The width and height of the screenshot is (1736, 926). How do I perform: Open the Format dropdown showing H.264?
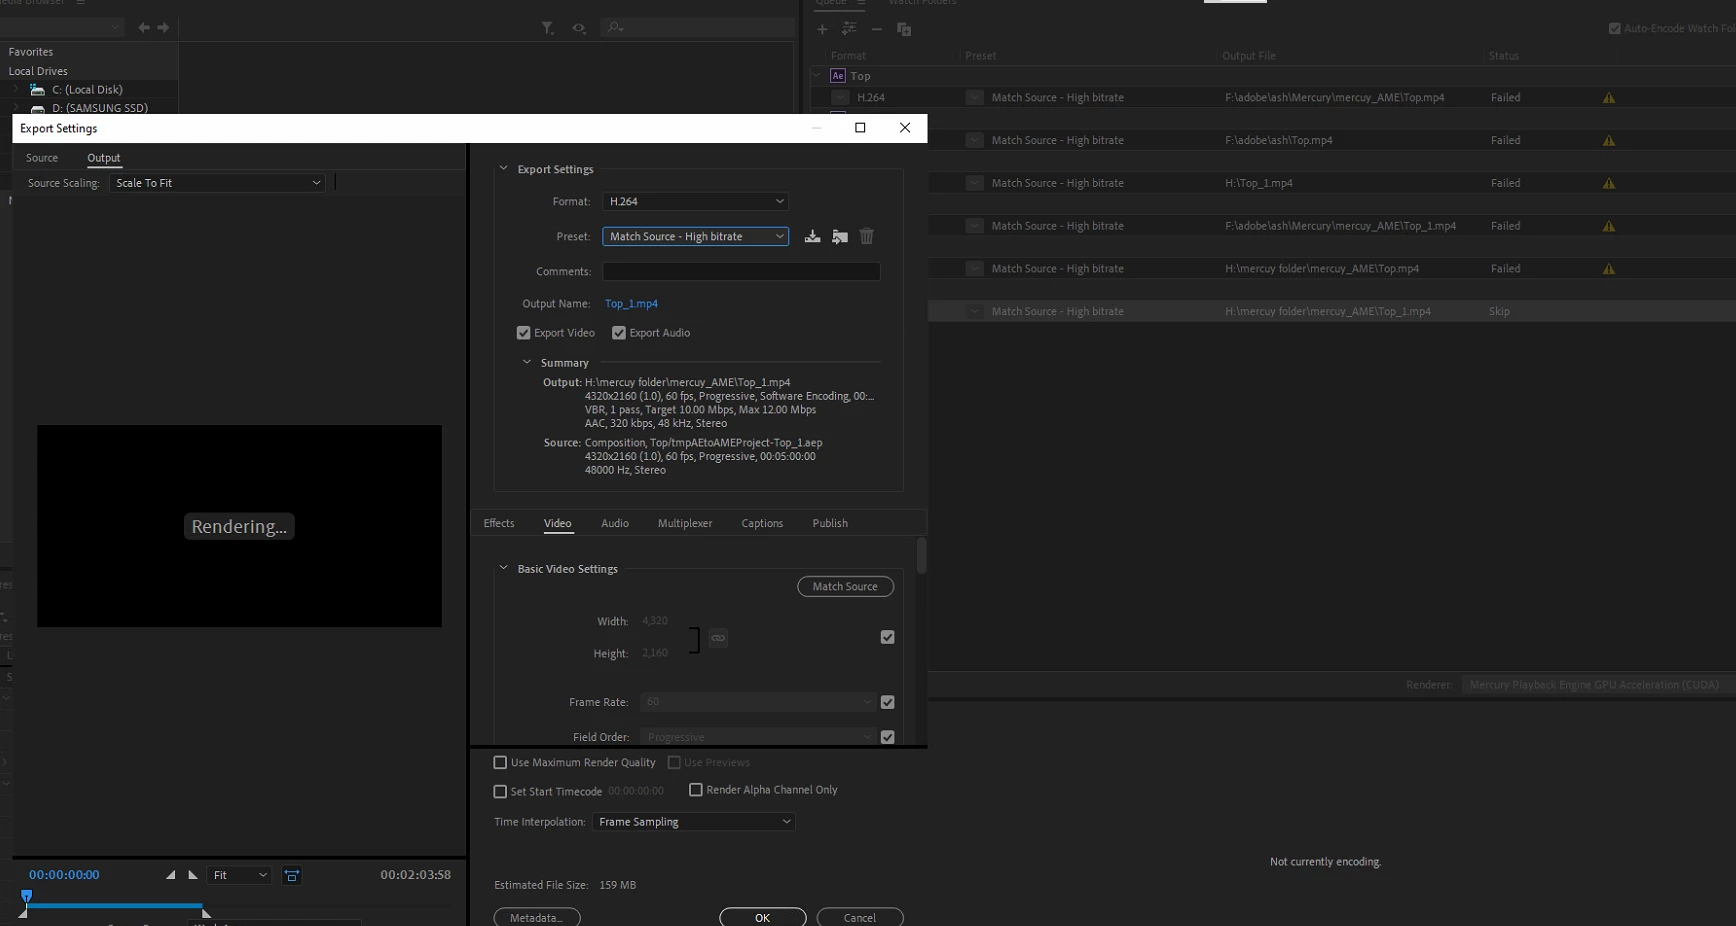tap(695, 202)
